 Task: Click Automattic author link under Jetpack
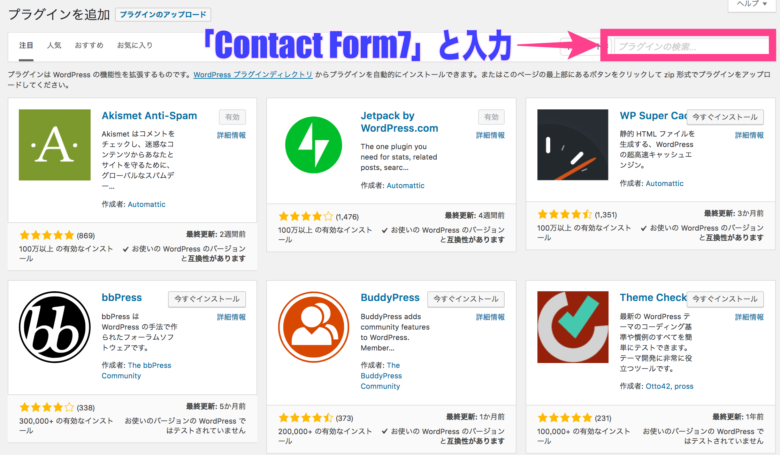405,185
